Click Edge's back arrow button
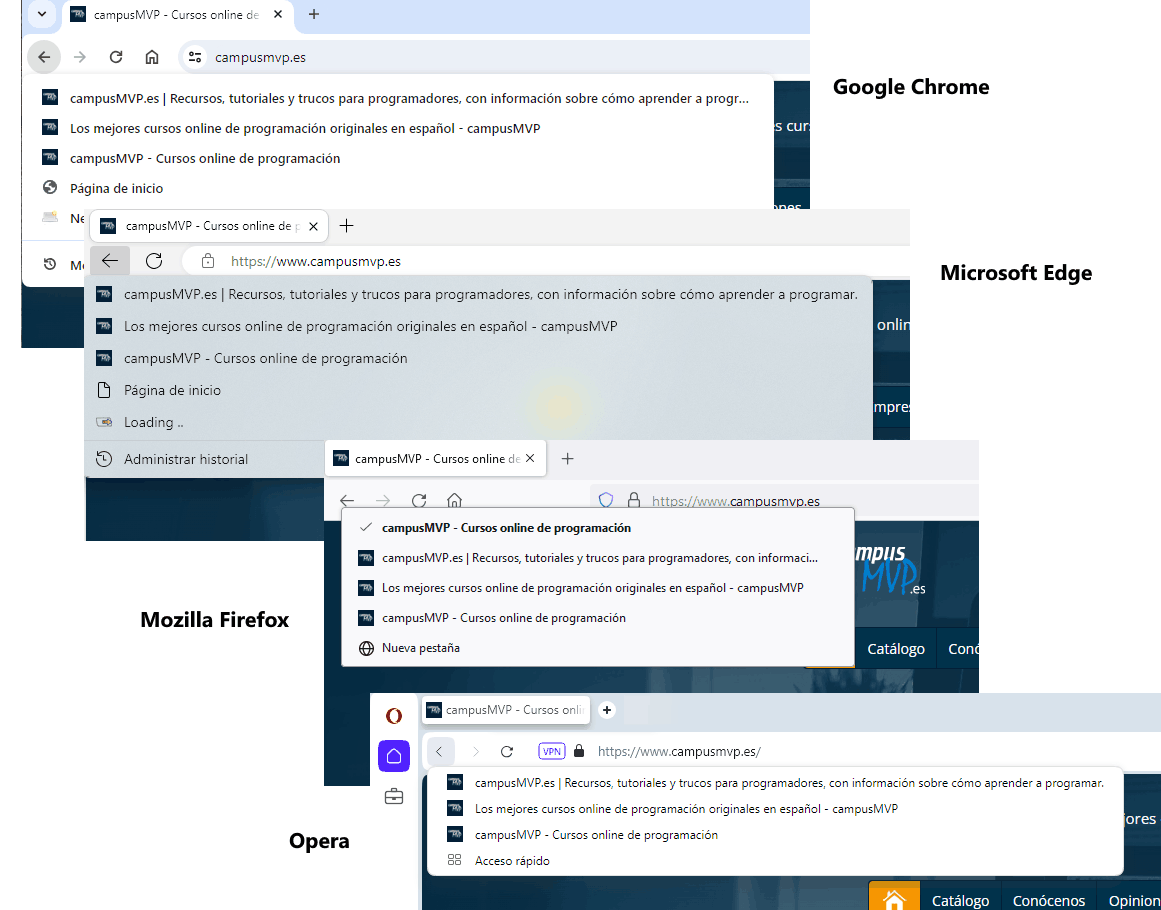Screen dimensions: 1161x910 click(x=109, y=261)
